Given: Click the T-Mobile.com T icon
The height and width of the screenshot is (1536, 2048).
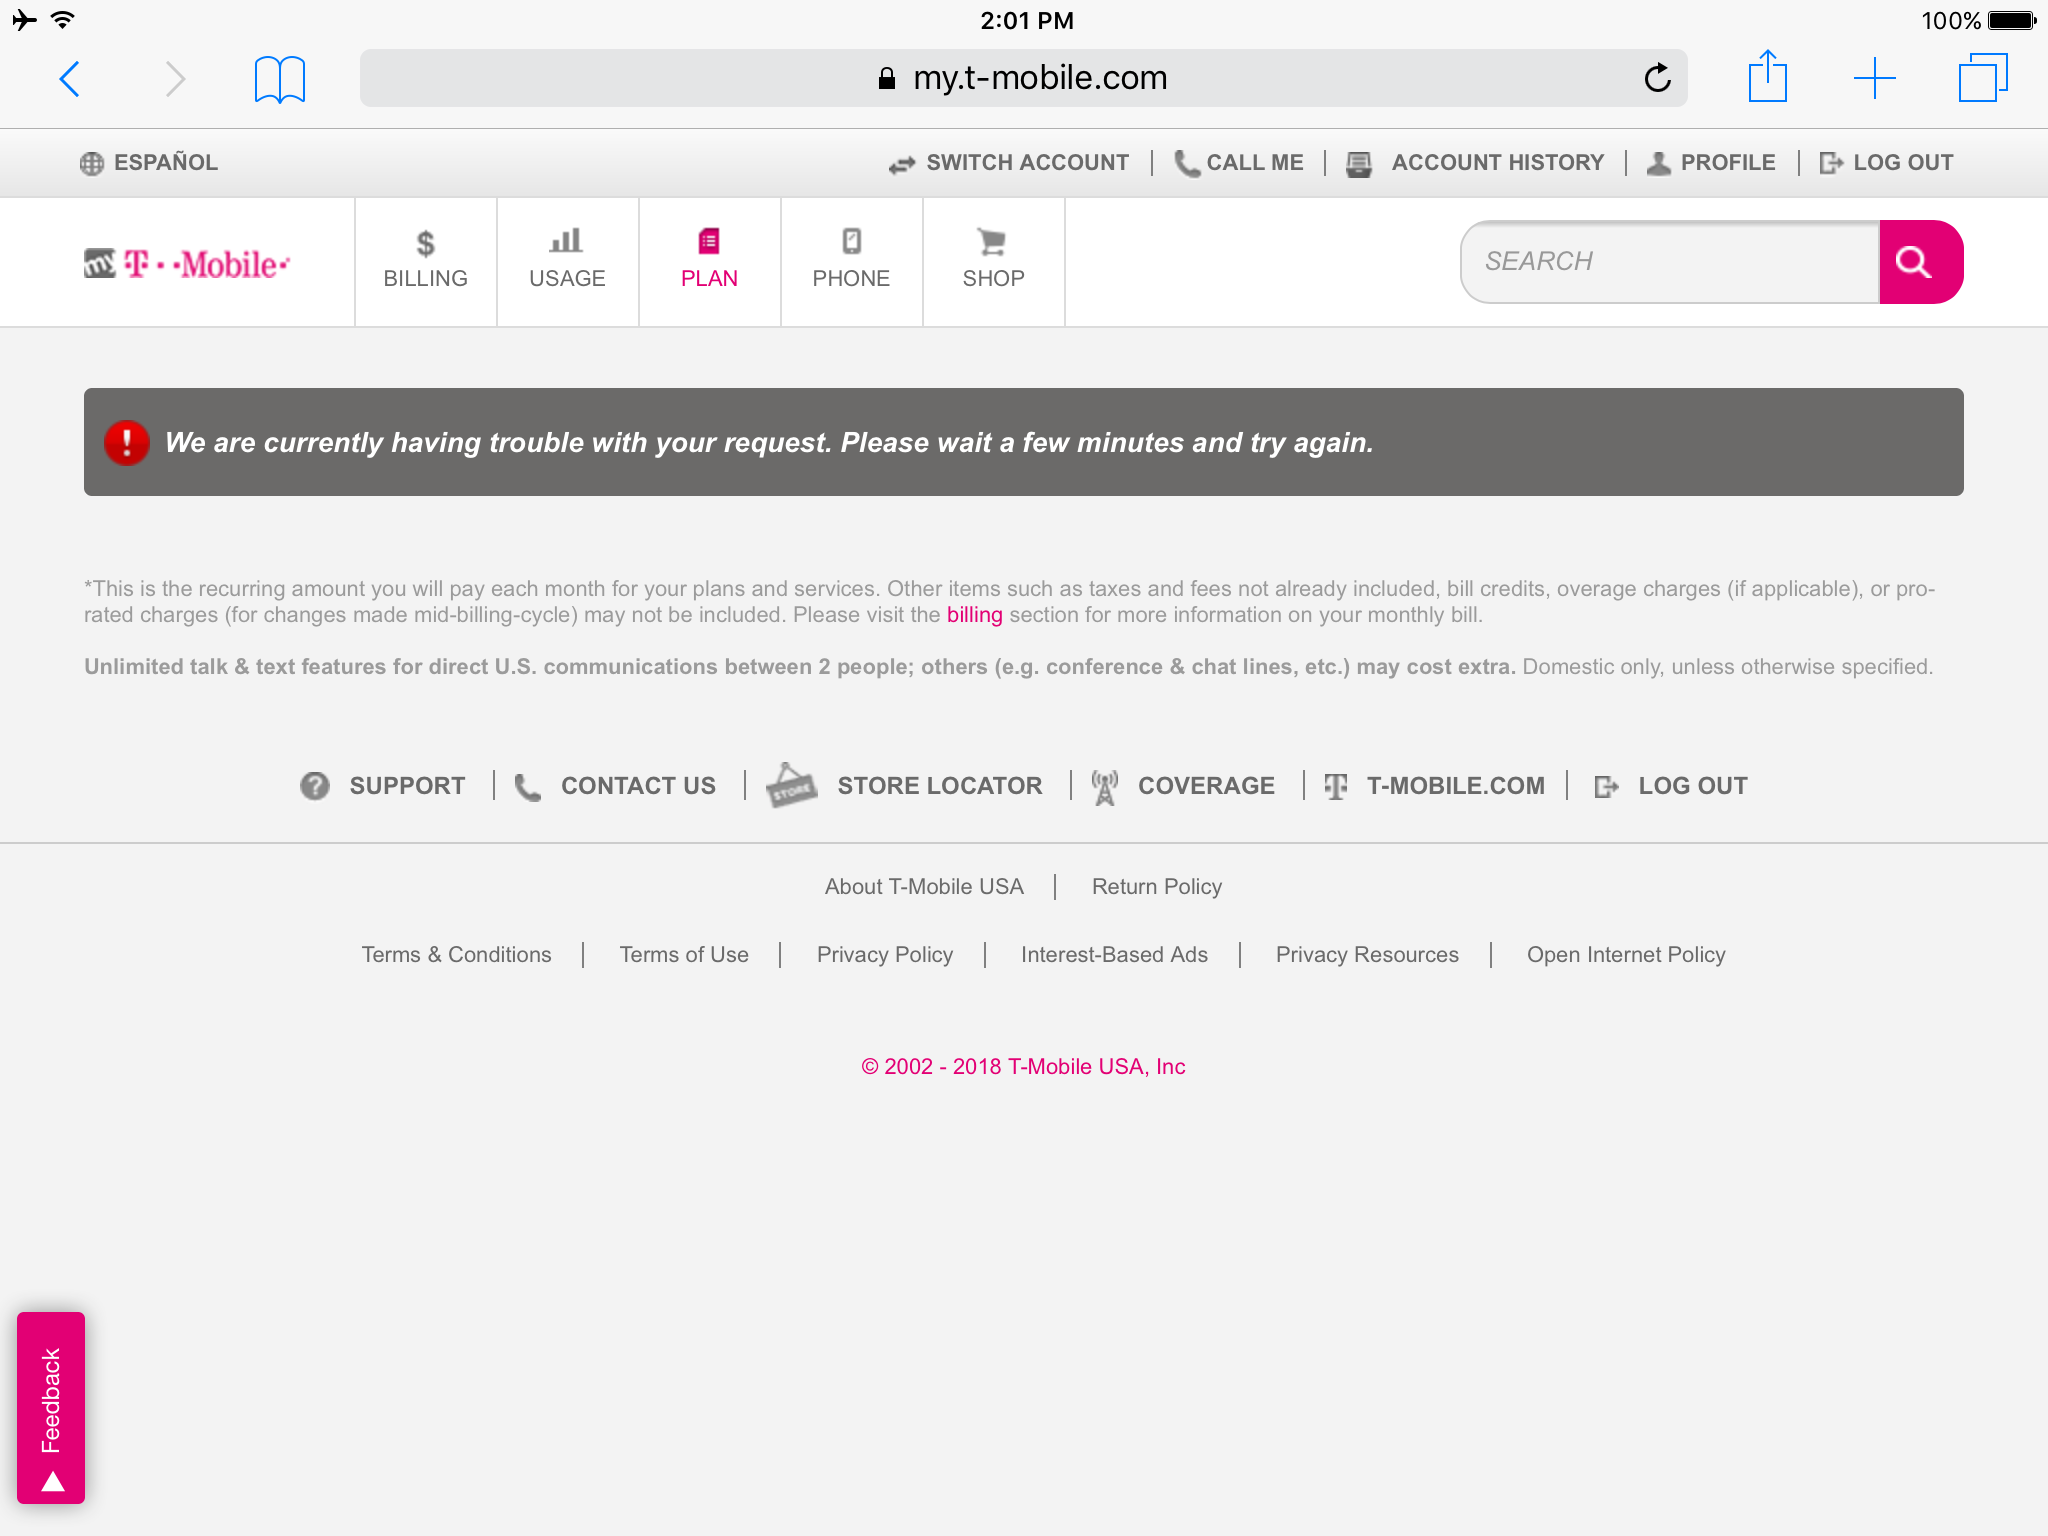Looking at the screenshot, I should [1335, 787].
